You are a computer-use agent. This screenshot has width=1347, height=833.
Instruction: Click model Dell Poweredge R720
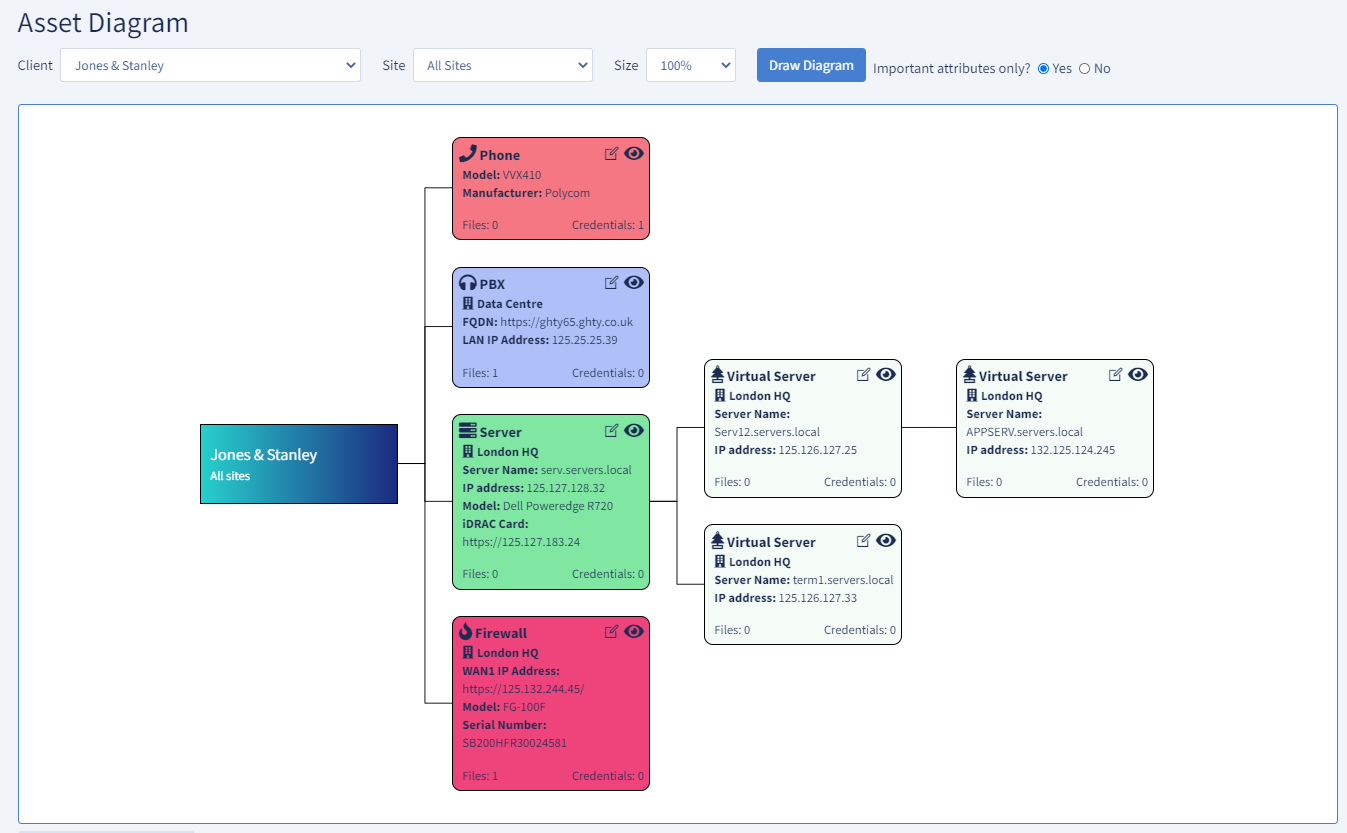coord(558,506)
